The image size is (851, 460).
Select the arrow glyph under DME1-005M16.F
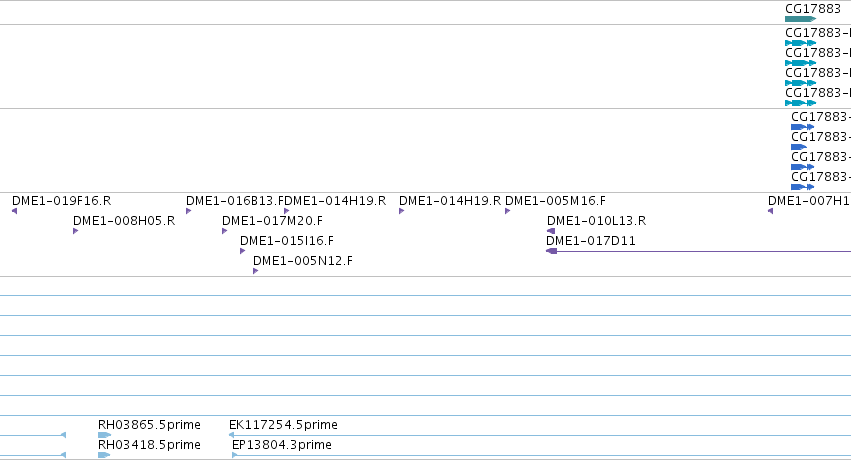pyautogui.click(x=507, y=211)
